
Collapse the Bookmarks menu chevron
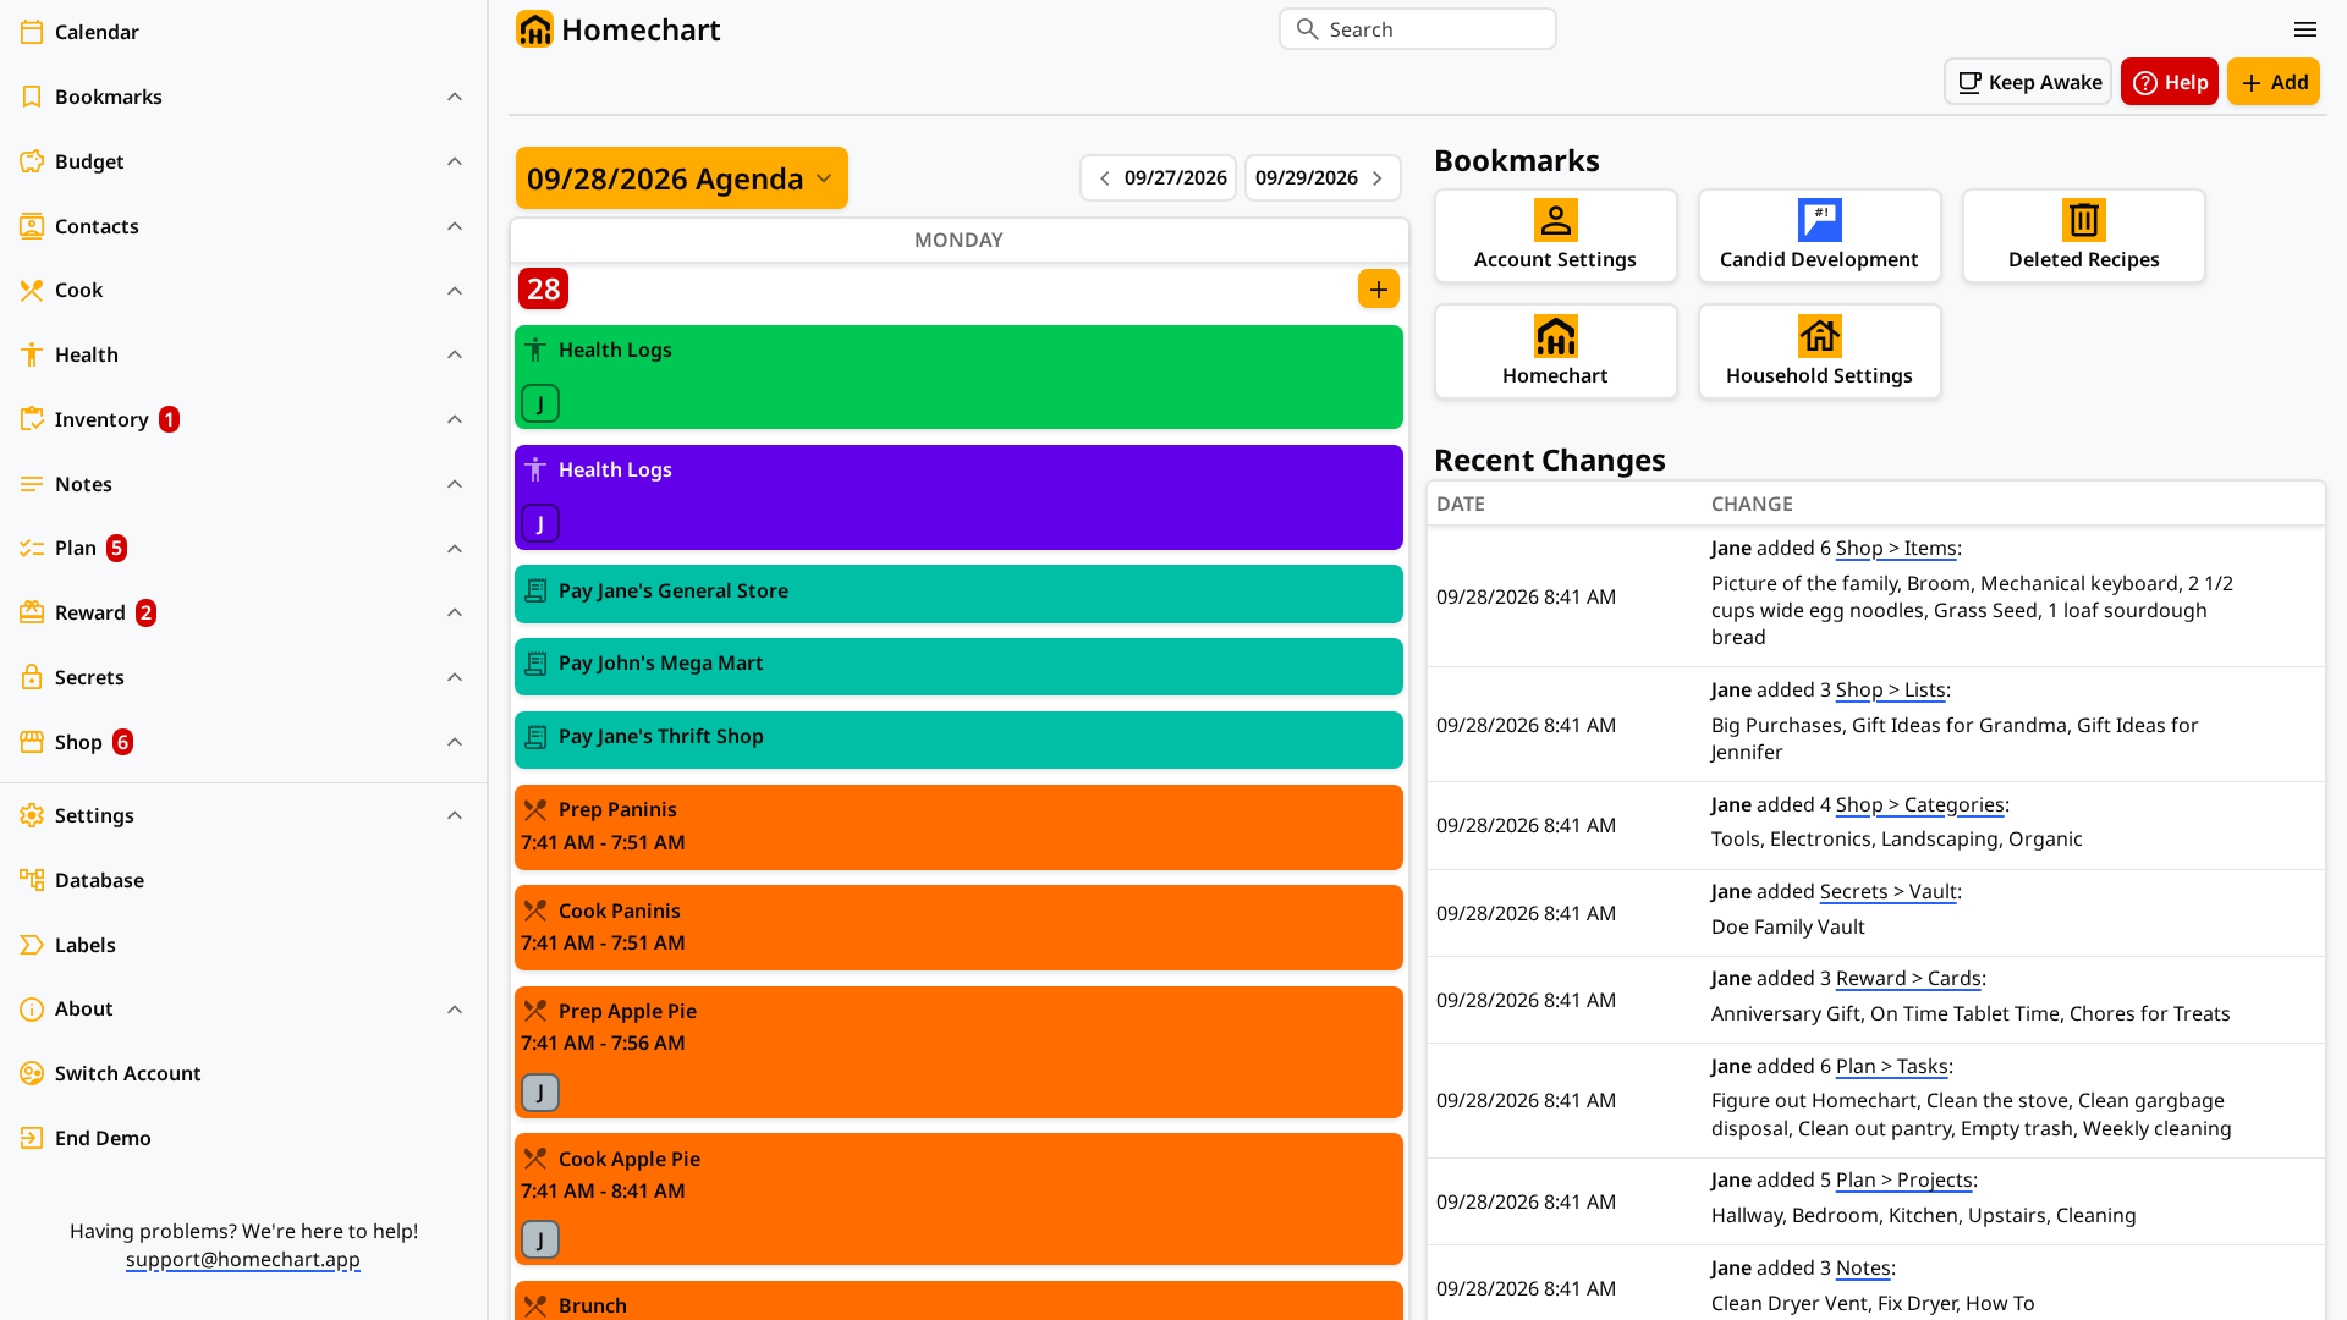pos(455,97)
